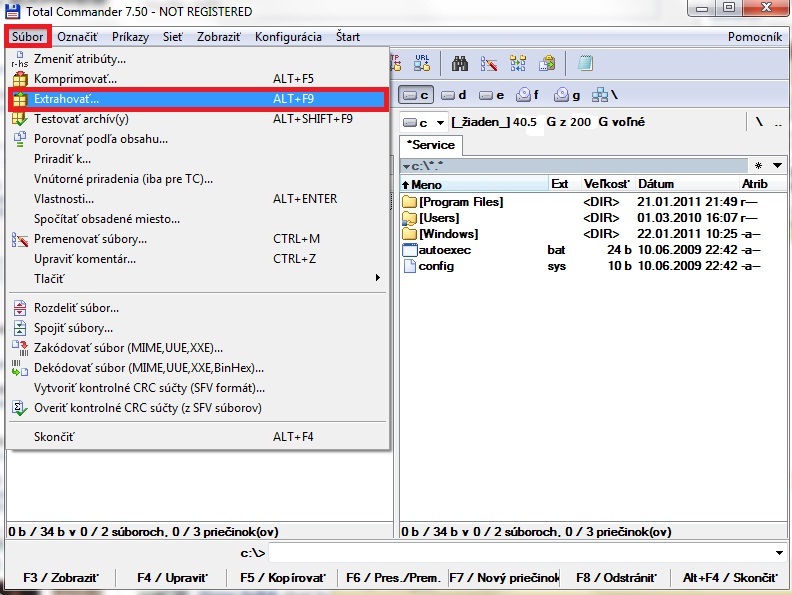Sort by Atrib column header

[762, 184]
